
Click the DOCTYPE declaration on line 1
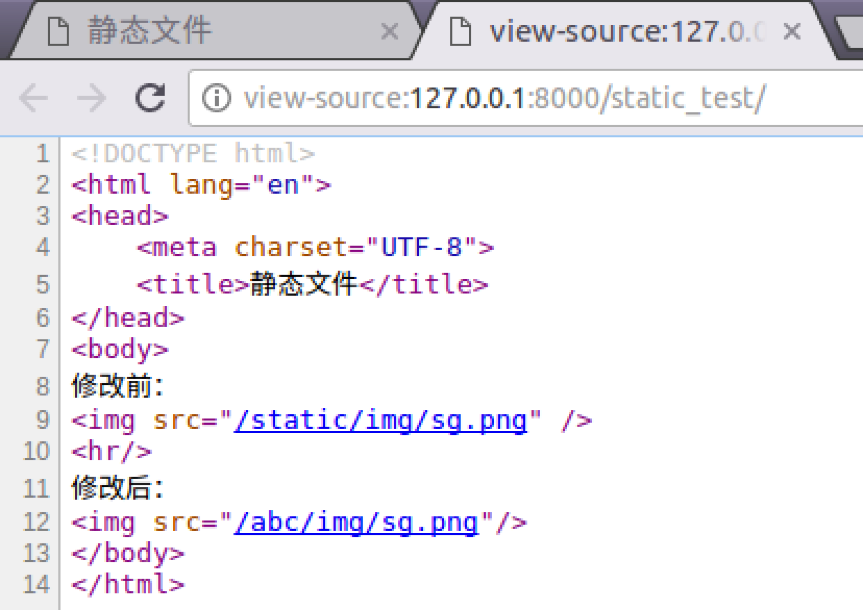193,154
